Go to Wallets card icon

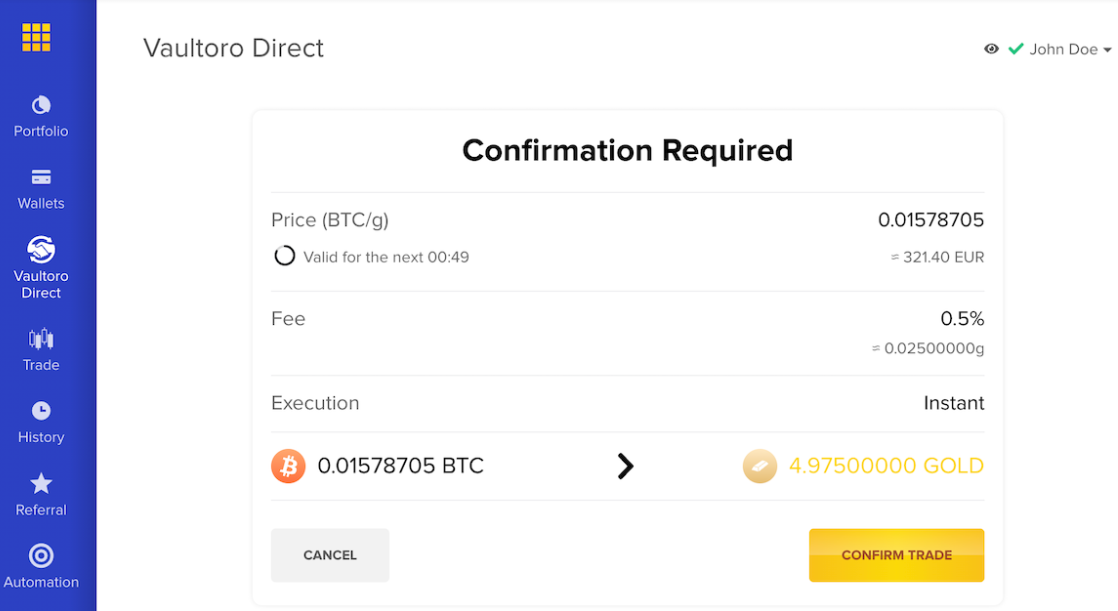(x=41, y=178)
